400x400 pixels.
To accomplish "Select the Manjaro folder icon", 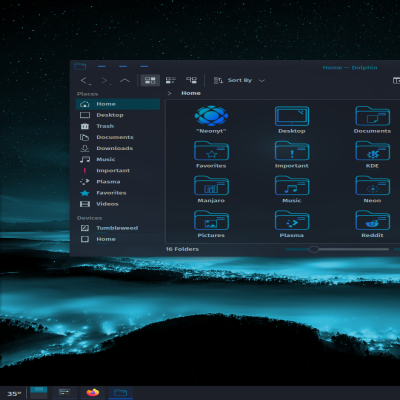I will click(x=211, y=185).
